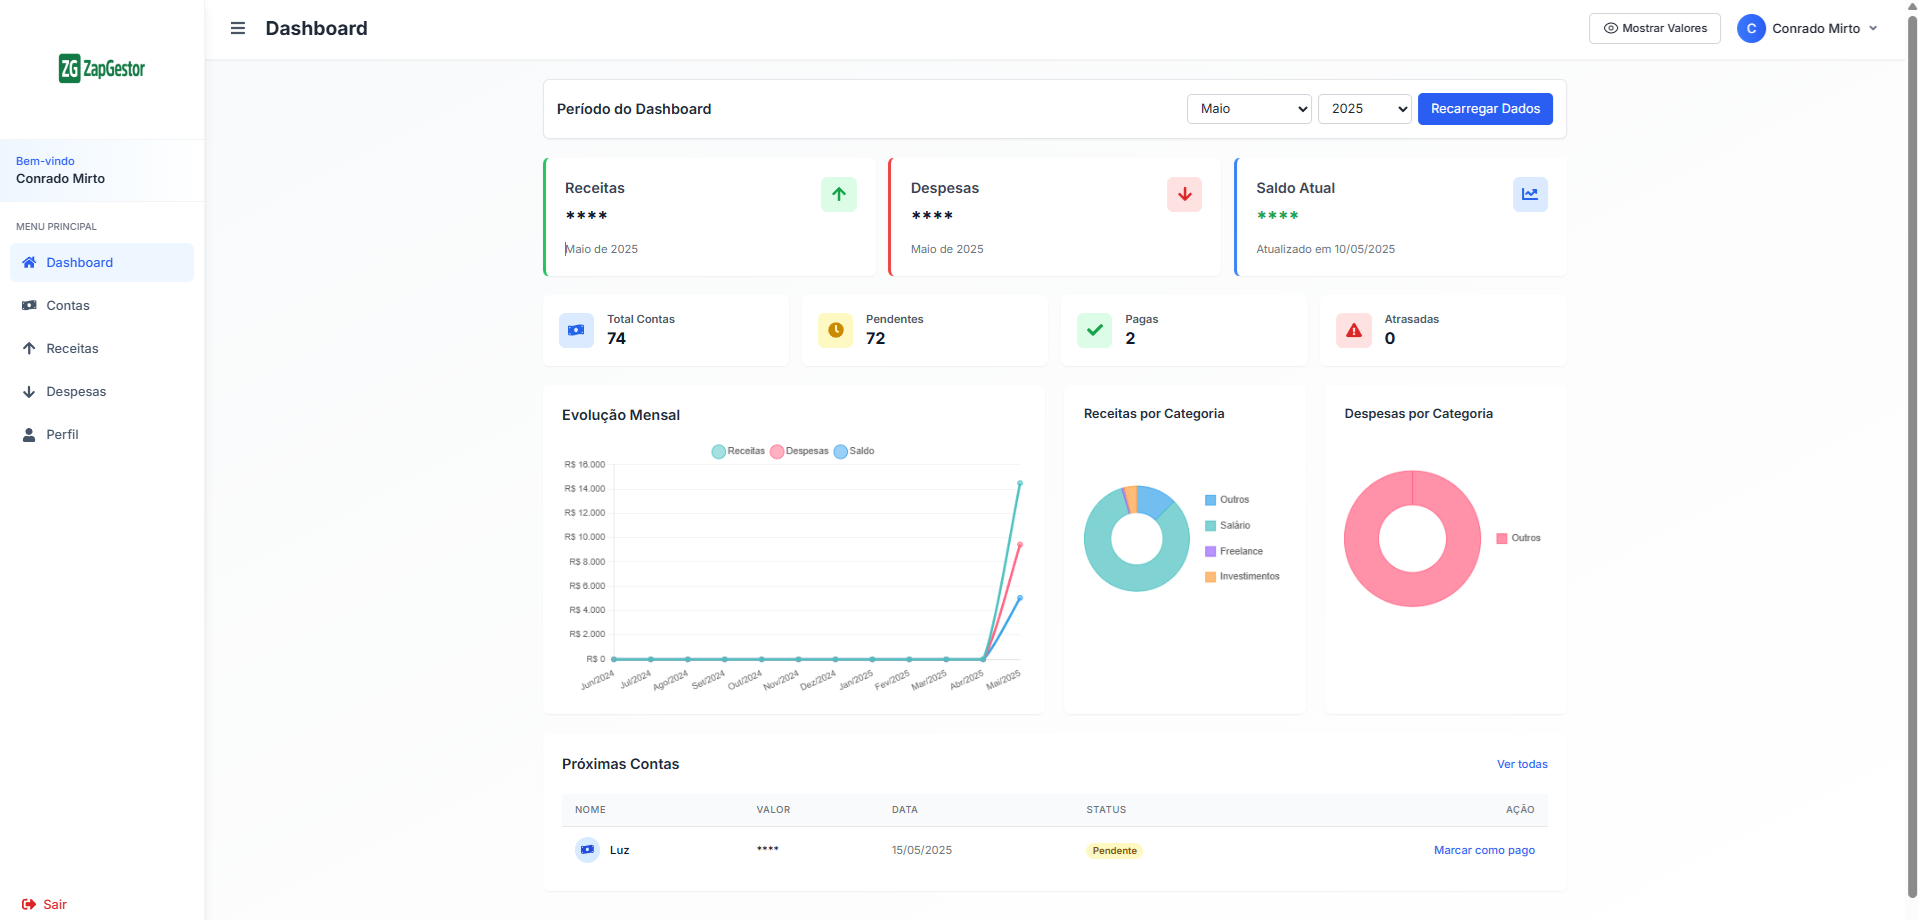Click the Contas wallet icon
This screenshot has height=920, width=1918.
[28, 305]
